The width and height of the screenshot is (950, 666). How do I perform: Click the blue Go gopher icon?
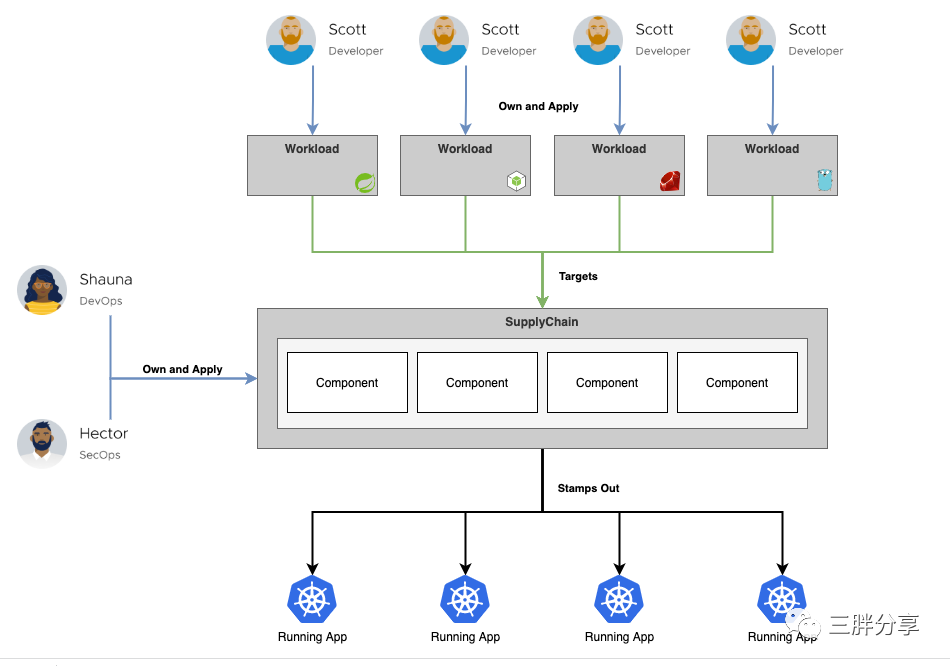pyautogui.click(x=825, y=180)
